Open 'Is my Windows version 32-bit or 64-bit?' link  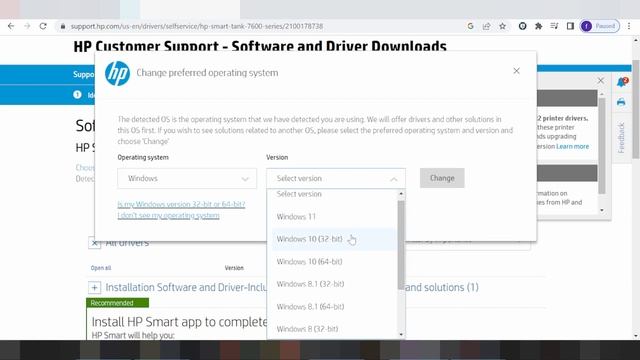(181, 204)
